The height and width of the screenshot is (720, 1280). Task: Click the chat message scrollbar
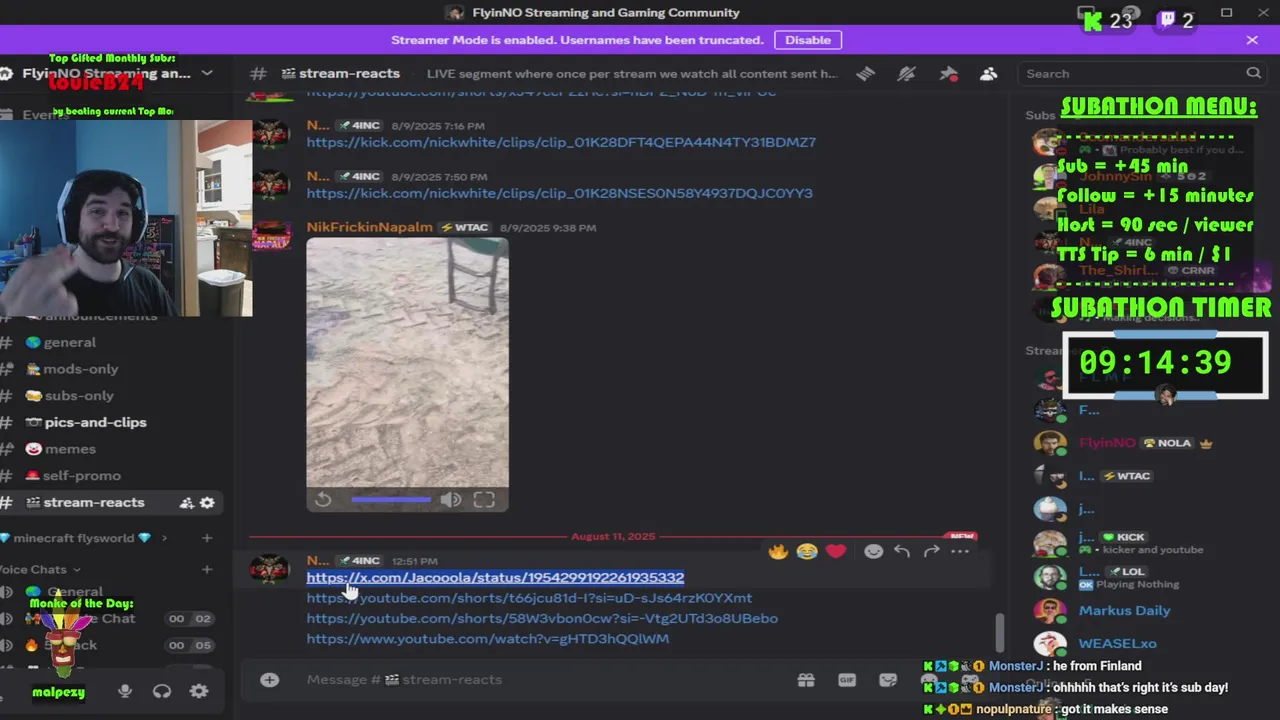(x=999, y=632)
